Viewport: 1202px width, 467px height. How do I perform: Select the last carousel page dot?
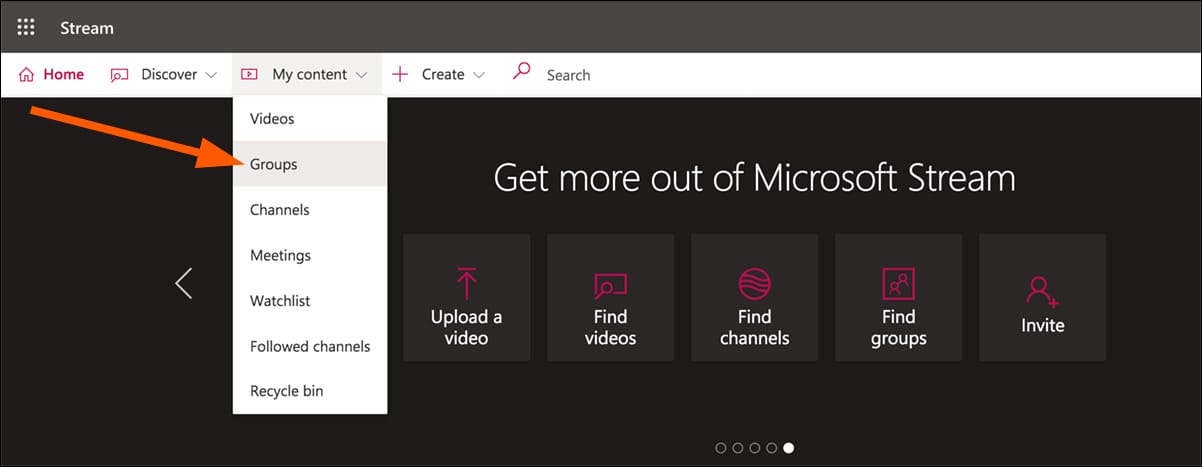789,448
